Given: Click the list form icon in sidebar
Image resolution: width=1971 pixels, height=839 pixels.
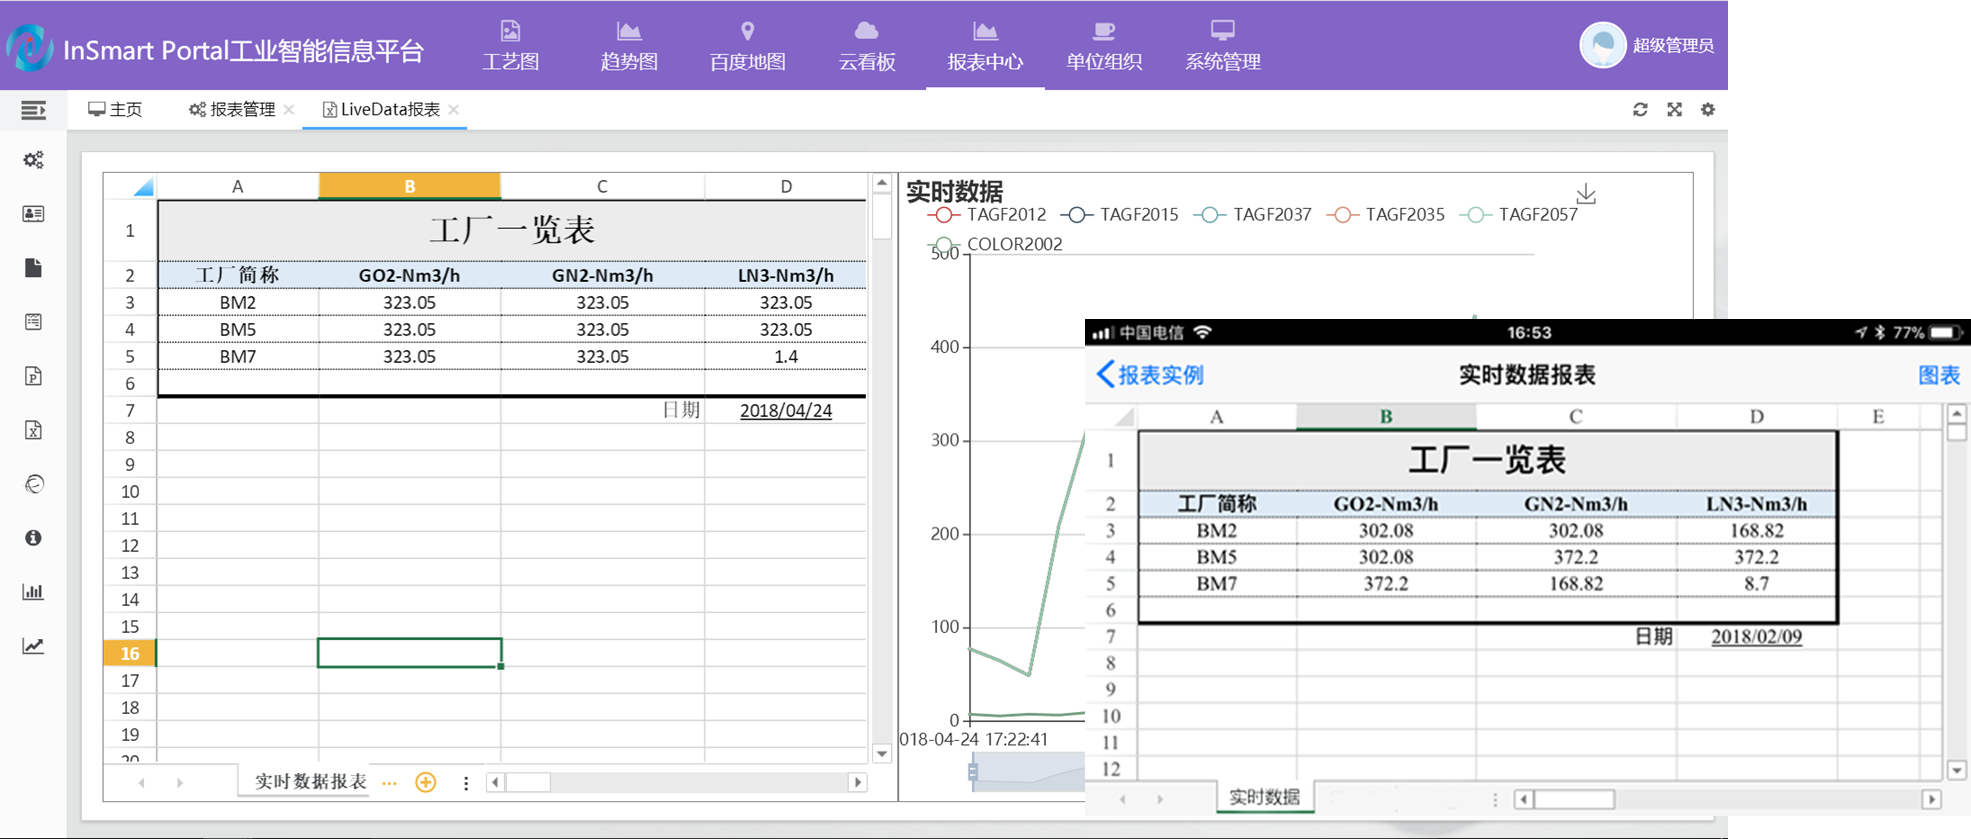Looking at the screenshot, I should point(33,322).
